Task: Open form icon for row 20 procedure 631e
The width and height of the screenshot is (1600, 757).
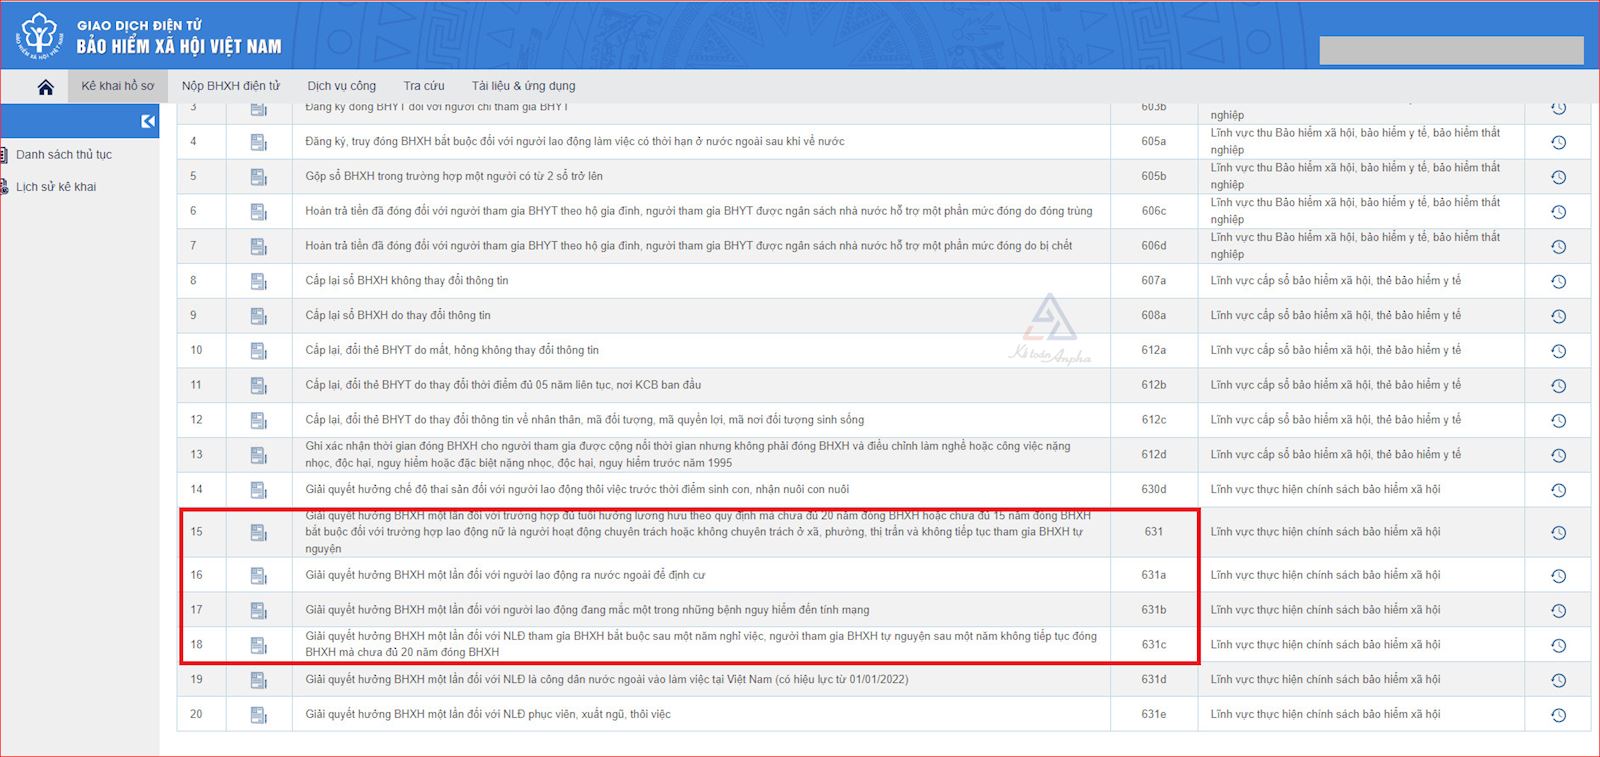Action: click(x=258, y=715)
